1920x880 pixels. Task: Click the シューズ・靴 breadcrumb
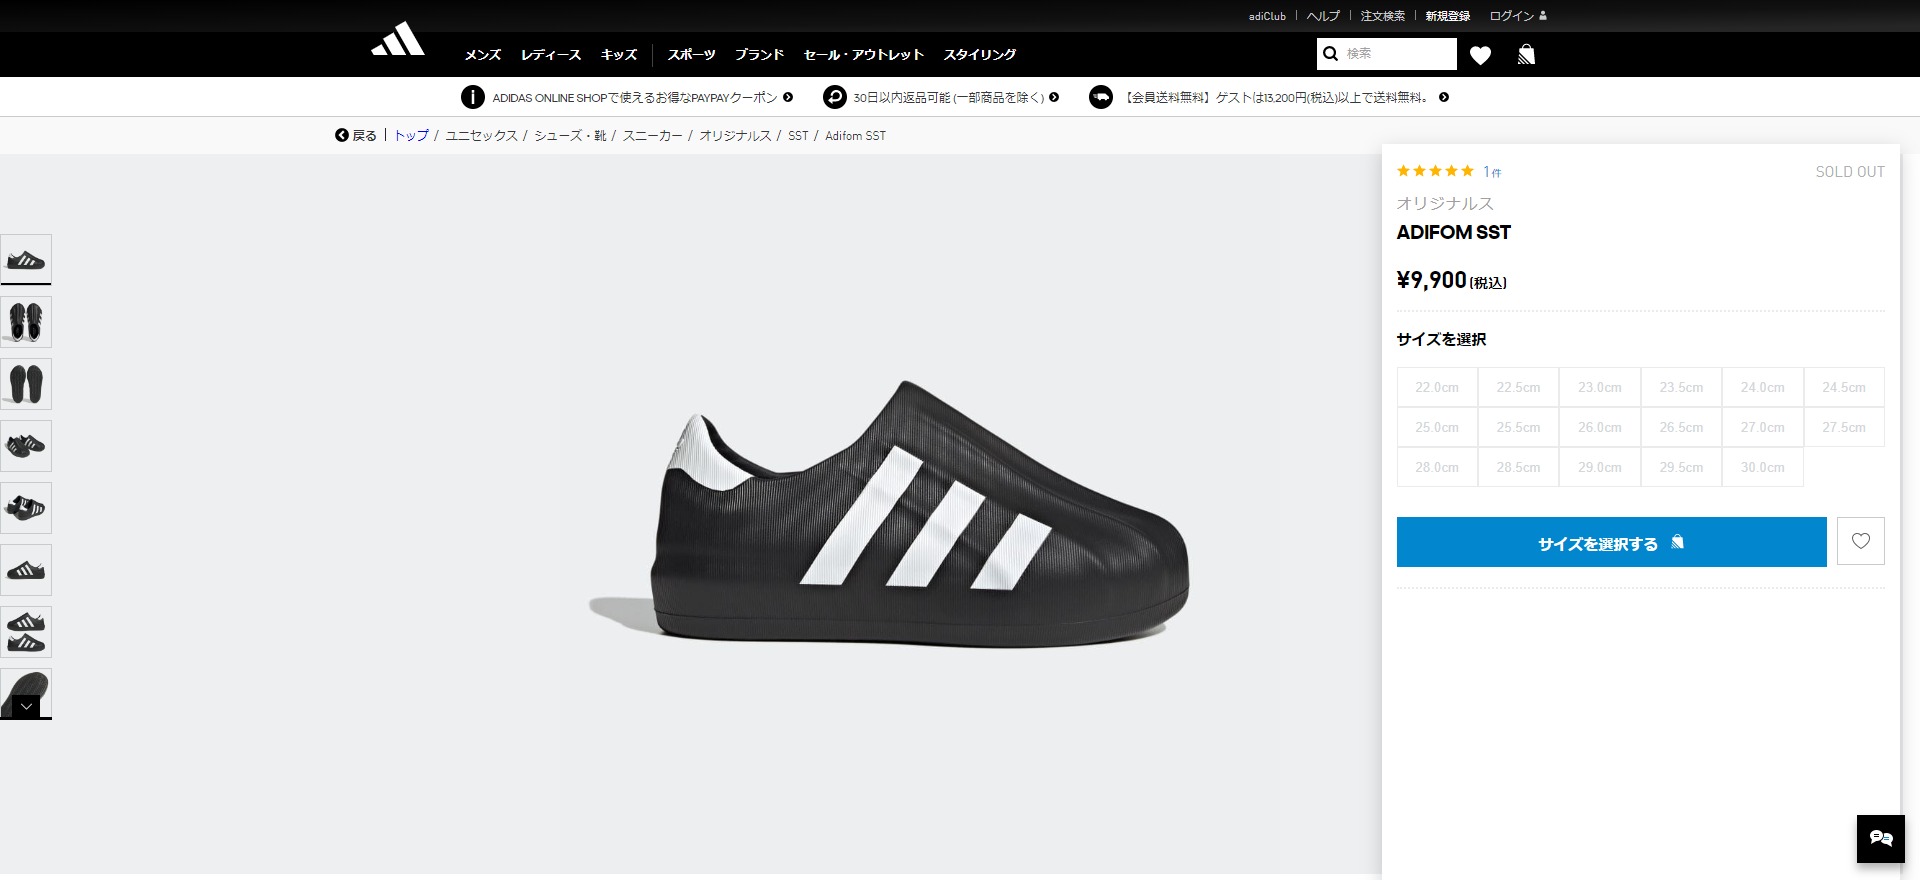tap(570, 136)
